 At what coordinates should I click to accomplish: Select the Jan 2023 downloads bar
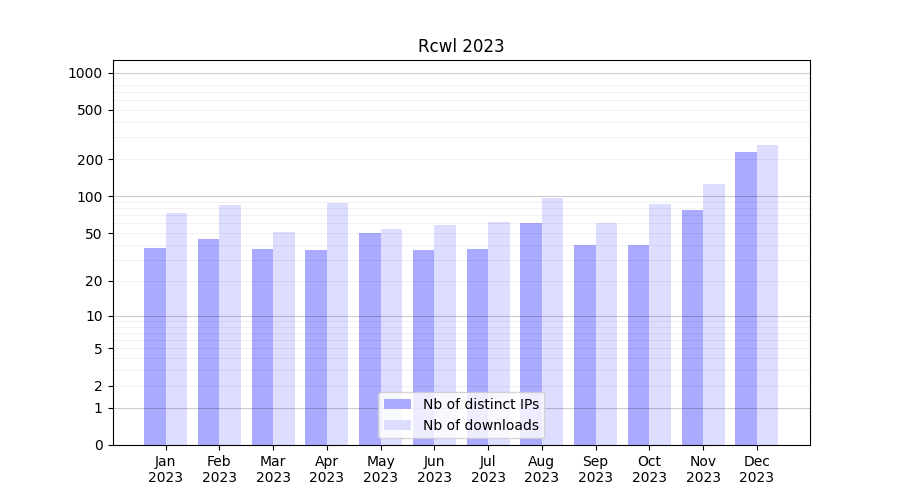click(x=176, y=329)
